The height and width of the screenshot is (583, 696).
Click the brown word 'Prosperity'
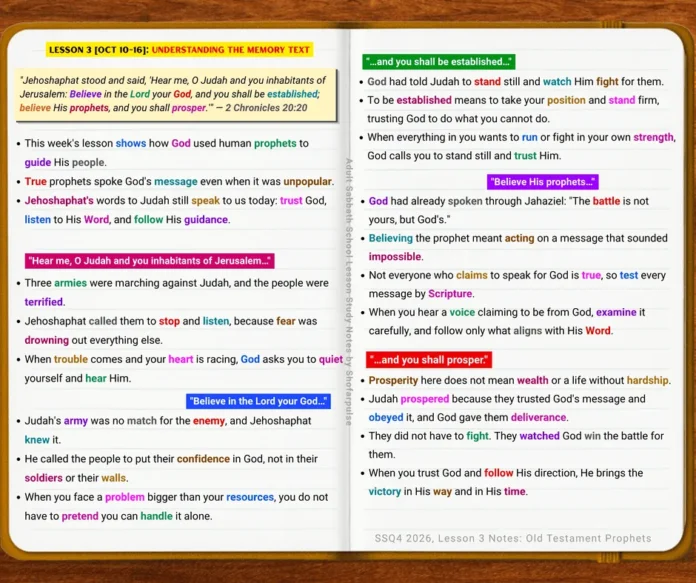coord(393,381)
